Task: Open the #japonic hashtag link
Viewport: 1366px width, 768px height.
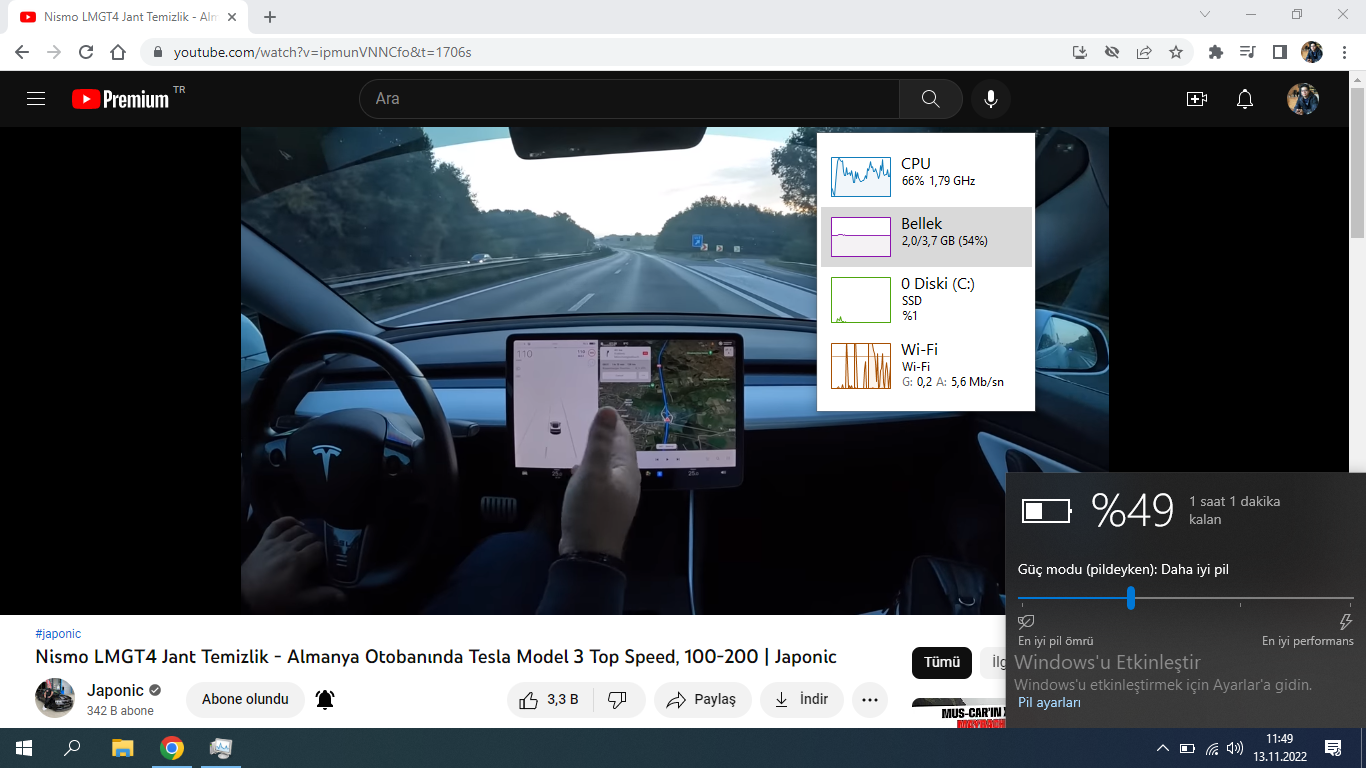Action: (x=58, y=634)
